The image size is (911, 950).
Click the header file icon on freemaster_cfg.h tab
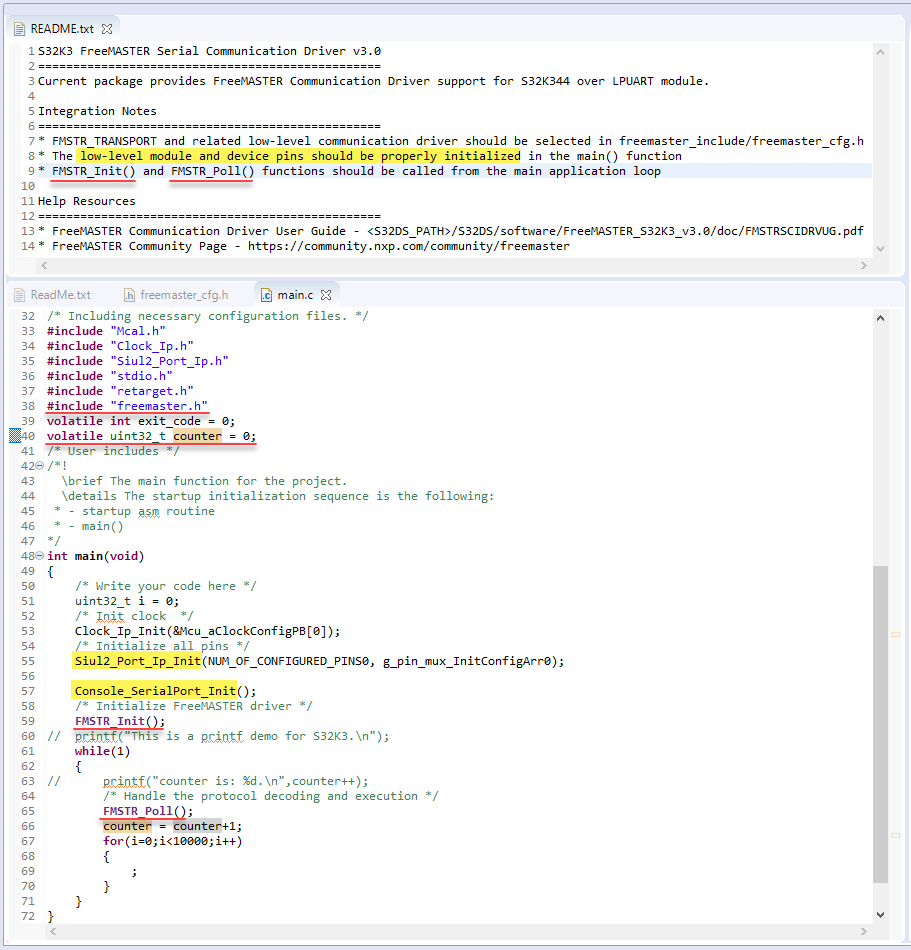point(130,295)
